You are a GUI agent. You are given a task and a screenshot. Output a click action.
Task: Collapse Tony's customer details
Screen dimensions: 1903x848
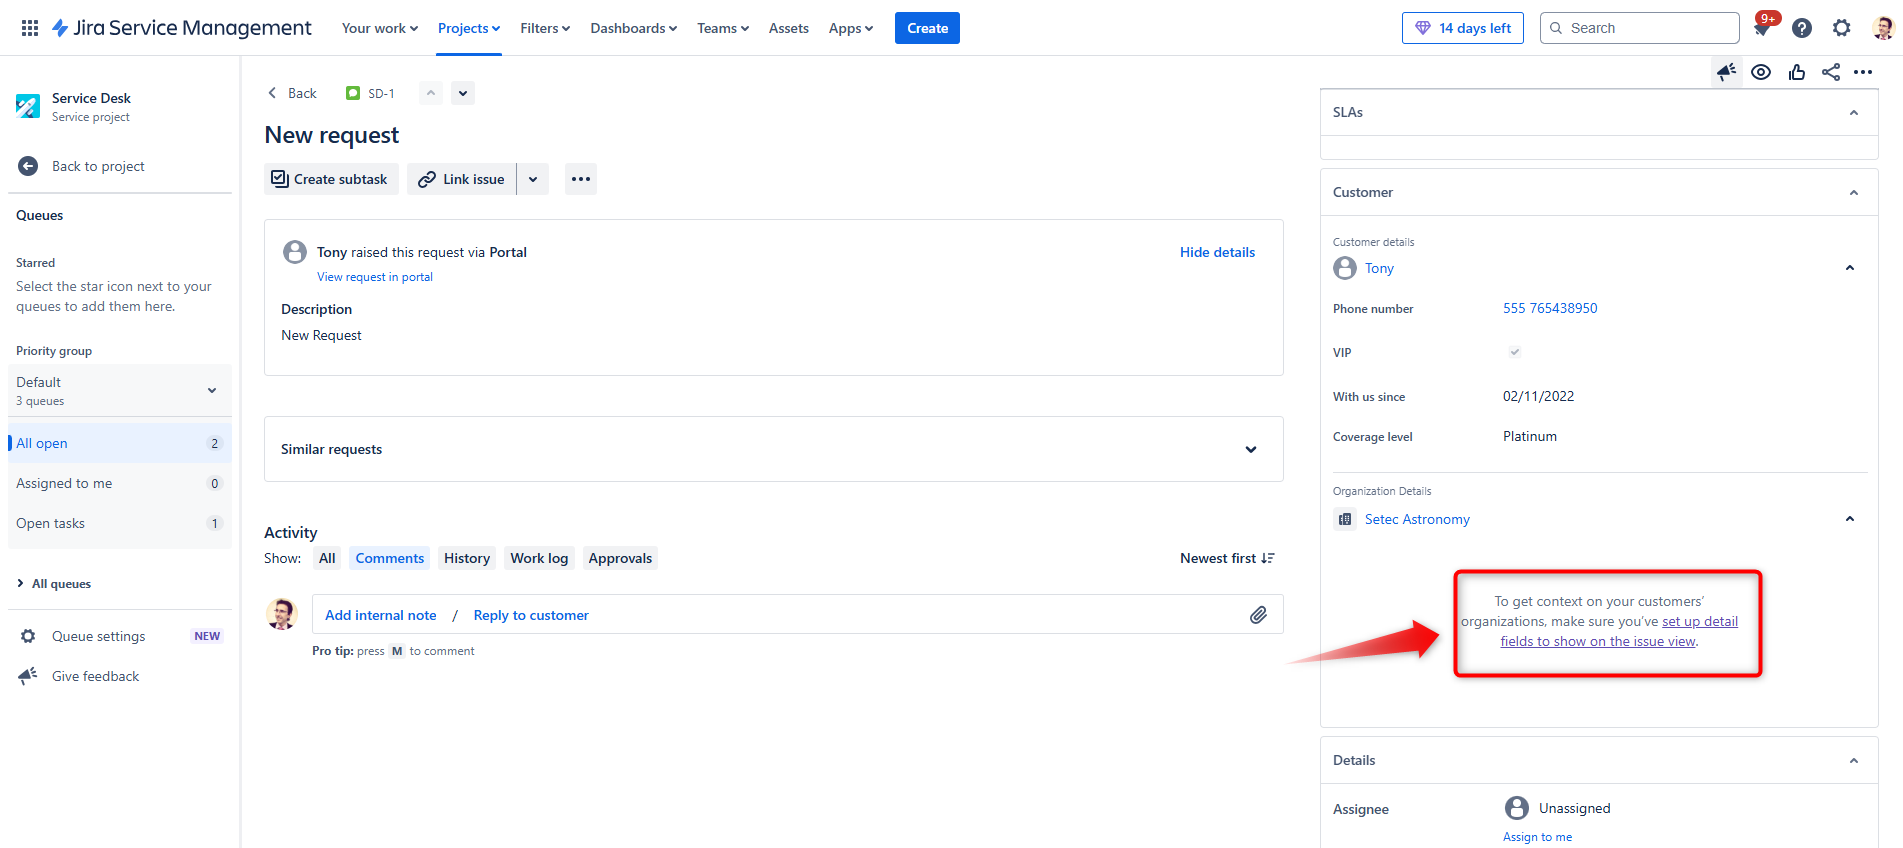1850,268
